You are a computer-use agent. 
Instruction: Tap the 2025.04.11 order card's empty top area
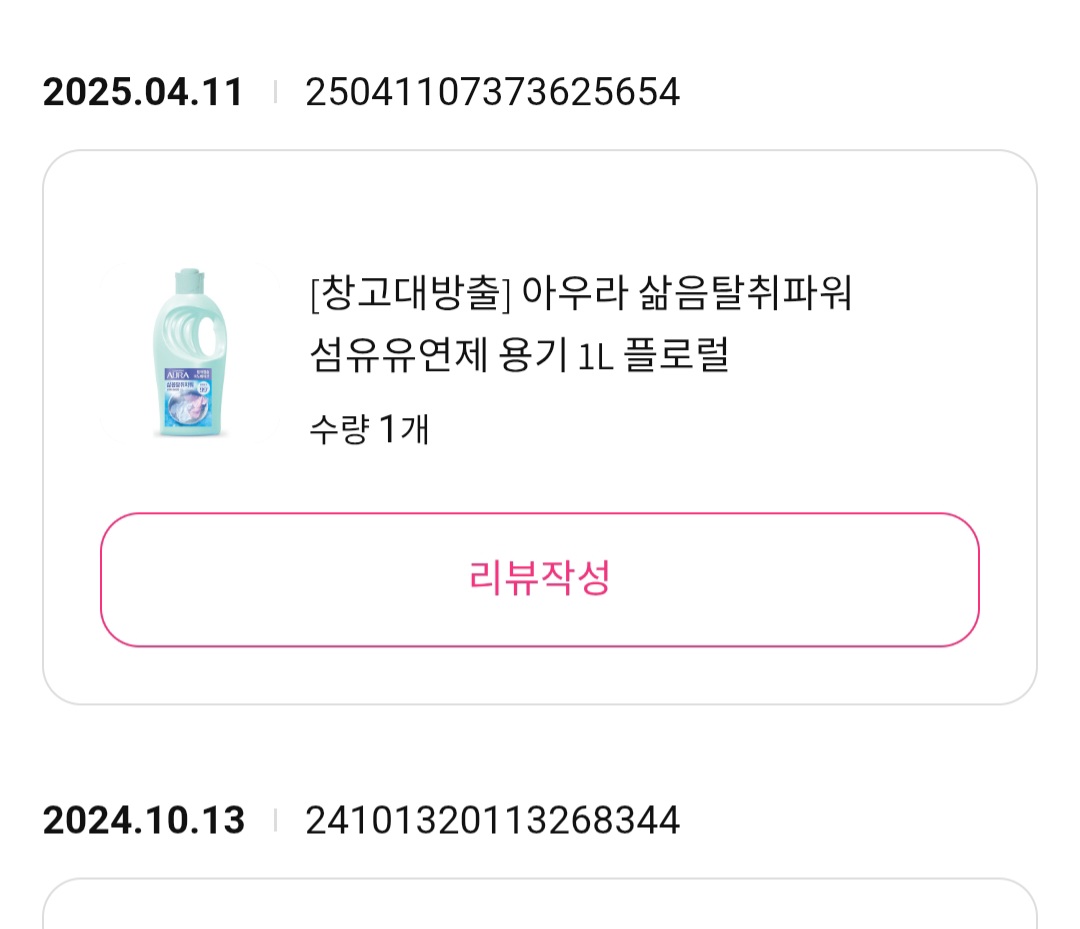pos(539,200)
